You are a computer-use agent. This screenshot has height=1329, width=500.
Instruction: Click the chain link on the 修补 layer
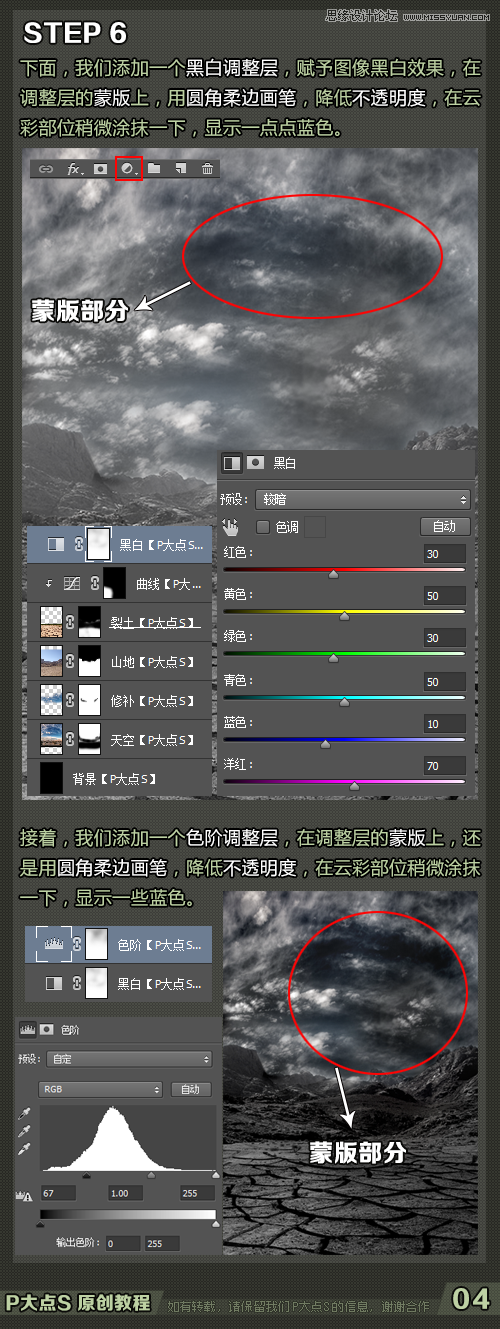point(70,701)
